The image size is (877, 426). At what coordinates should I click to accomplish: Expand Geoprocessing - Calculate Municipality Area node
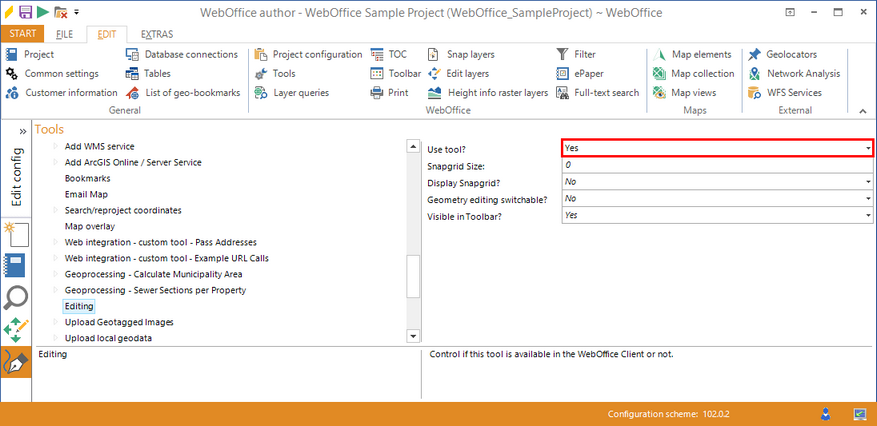55,274
